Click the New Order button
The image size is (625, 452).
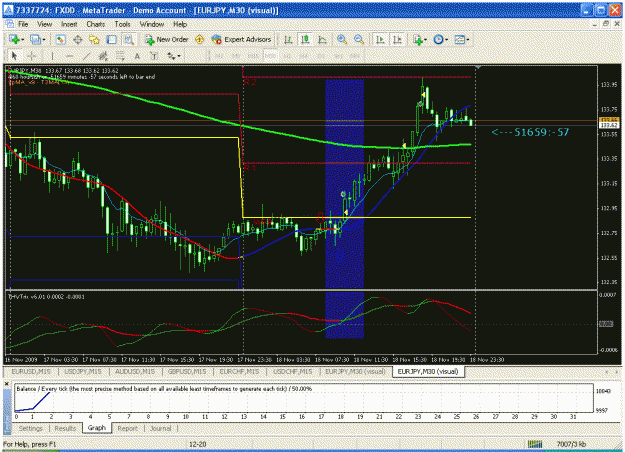coord(167,39)
